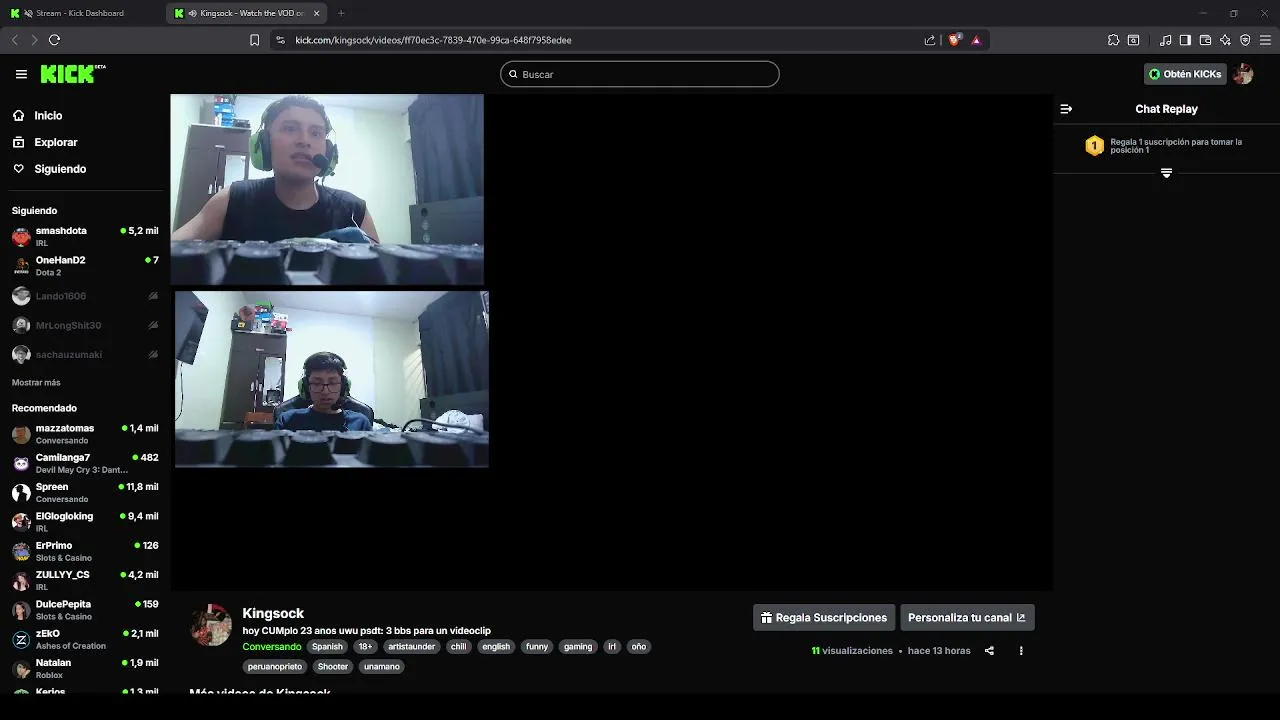Open recommended channel Camilanga7
This screenshot has width=1280, height=720.
[85, 463]
